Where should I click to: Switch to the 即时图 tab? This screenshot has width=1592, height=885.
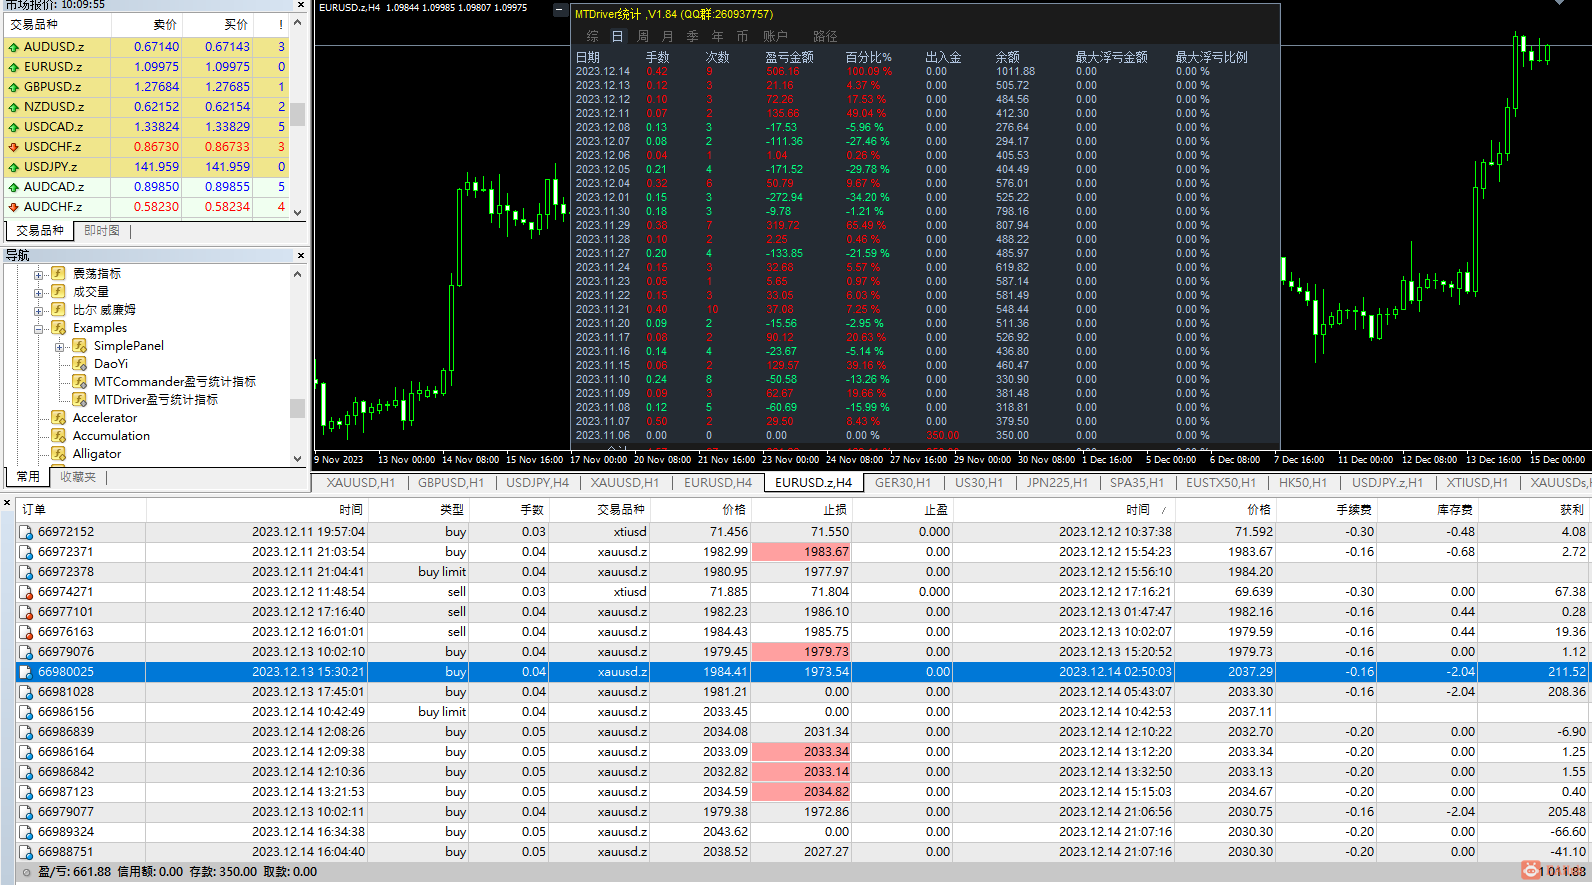coord(102,231)
